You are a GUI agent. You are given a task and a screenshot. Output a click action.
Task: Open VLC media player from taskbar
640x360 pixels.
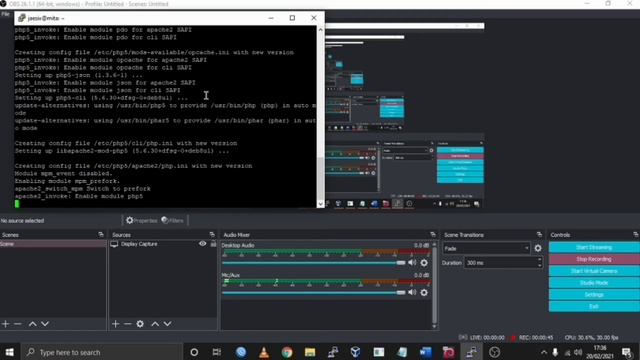click(264, 352)
